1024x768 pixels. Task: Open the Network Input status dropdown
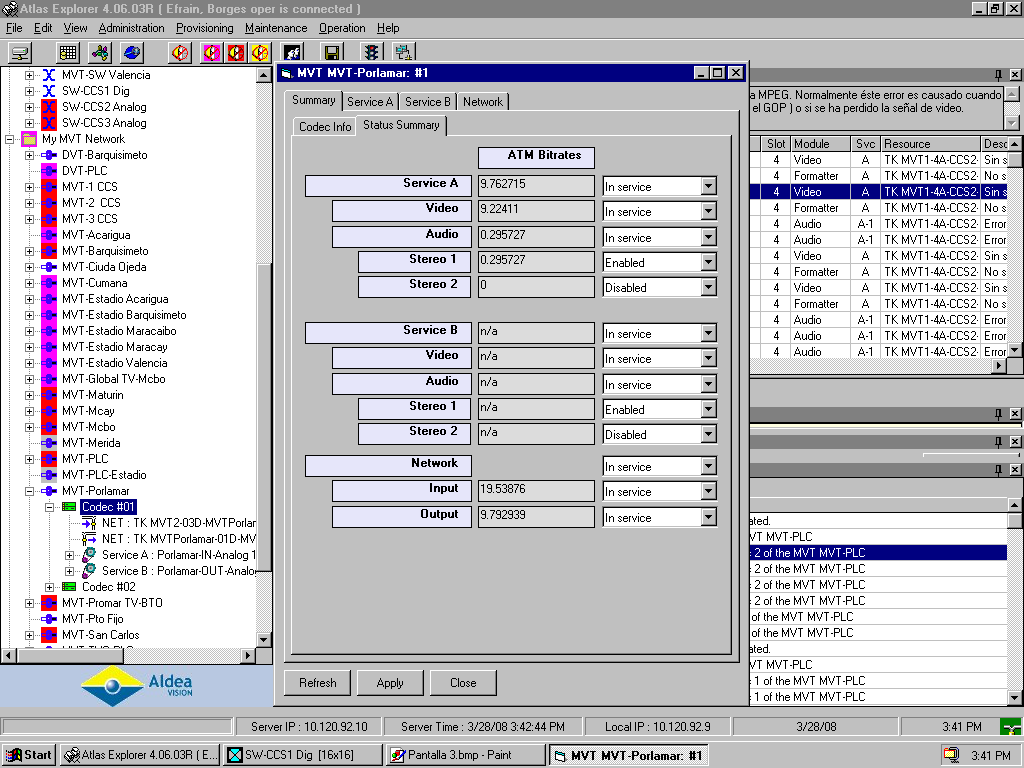click(708, 492)
